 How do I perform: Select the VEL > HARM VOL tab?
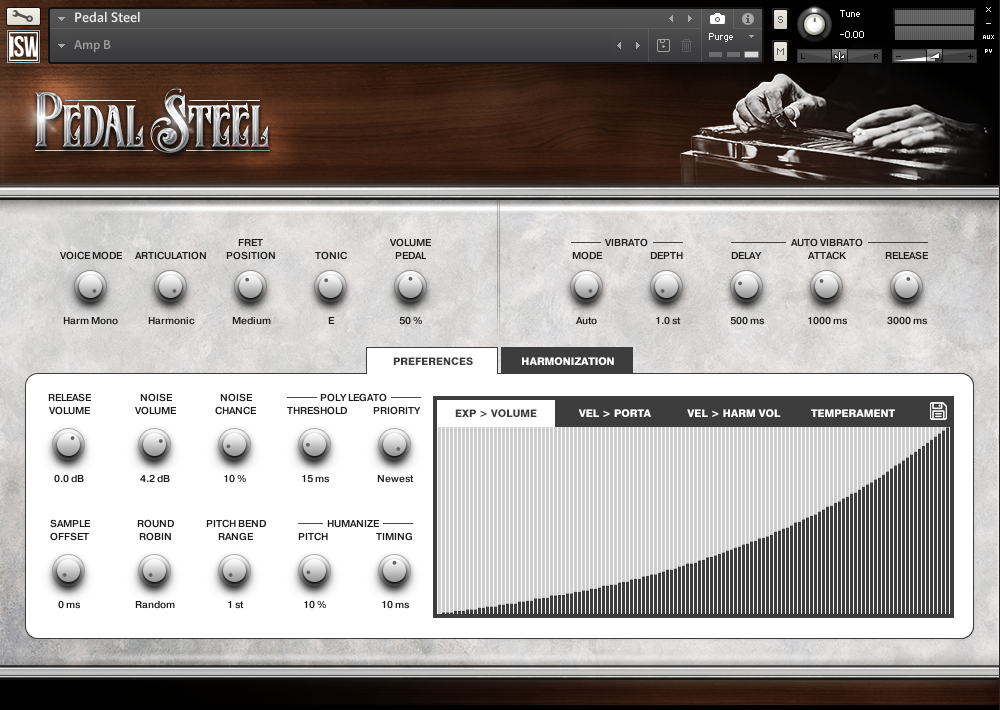click(x=733, y=412)
